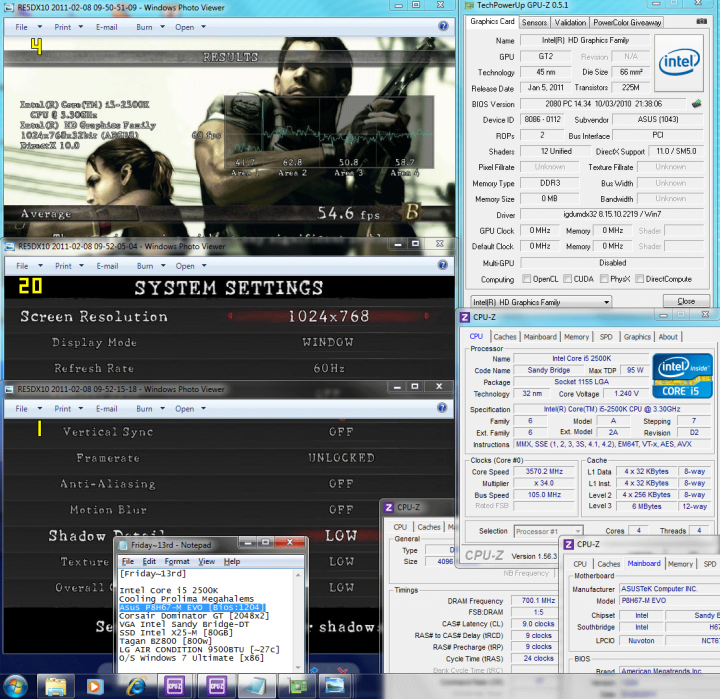Open Burn dropdown in Vertical Sync viewer
720x699 pixels.
[150, 409]
